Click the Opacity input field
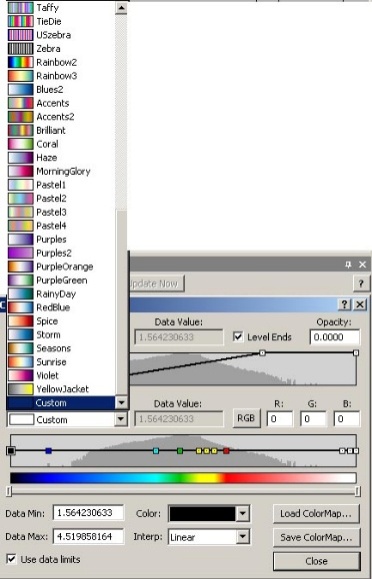This screenshot has height=579, width=372. coord(335,337)
